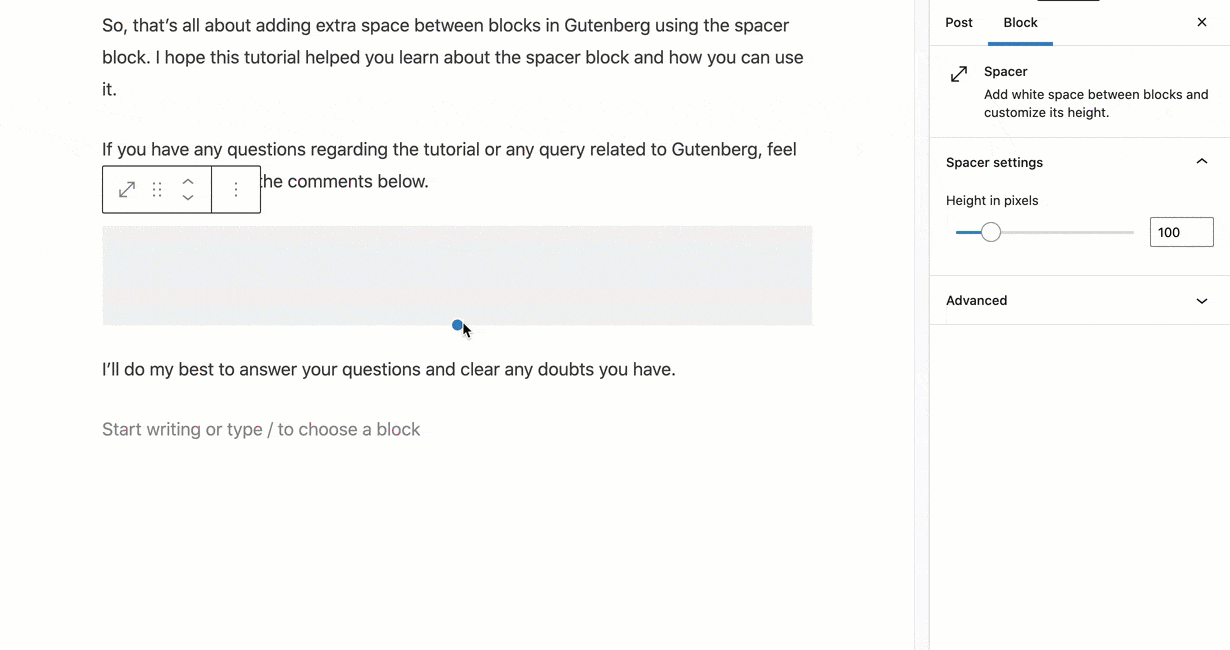Click inside the gray spacer block area

[x=457, y=273]
